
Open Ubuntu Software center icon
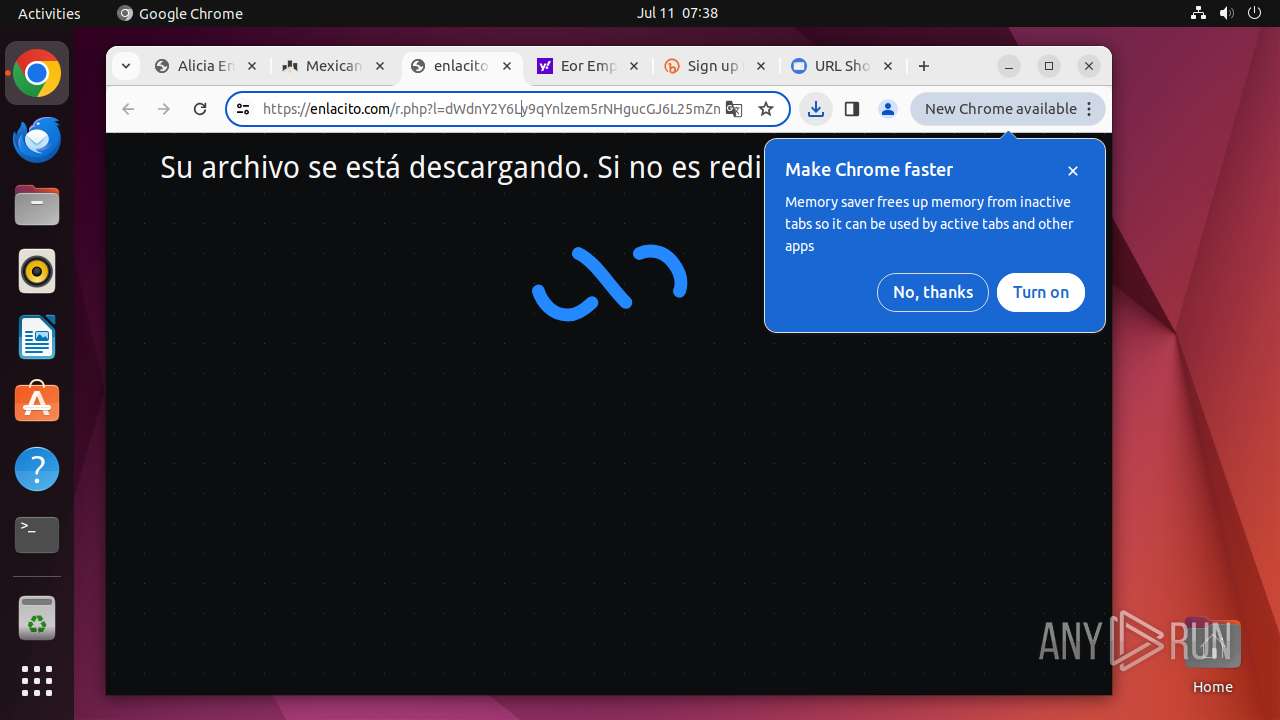click(x=37, y=403)
